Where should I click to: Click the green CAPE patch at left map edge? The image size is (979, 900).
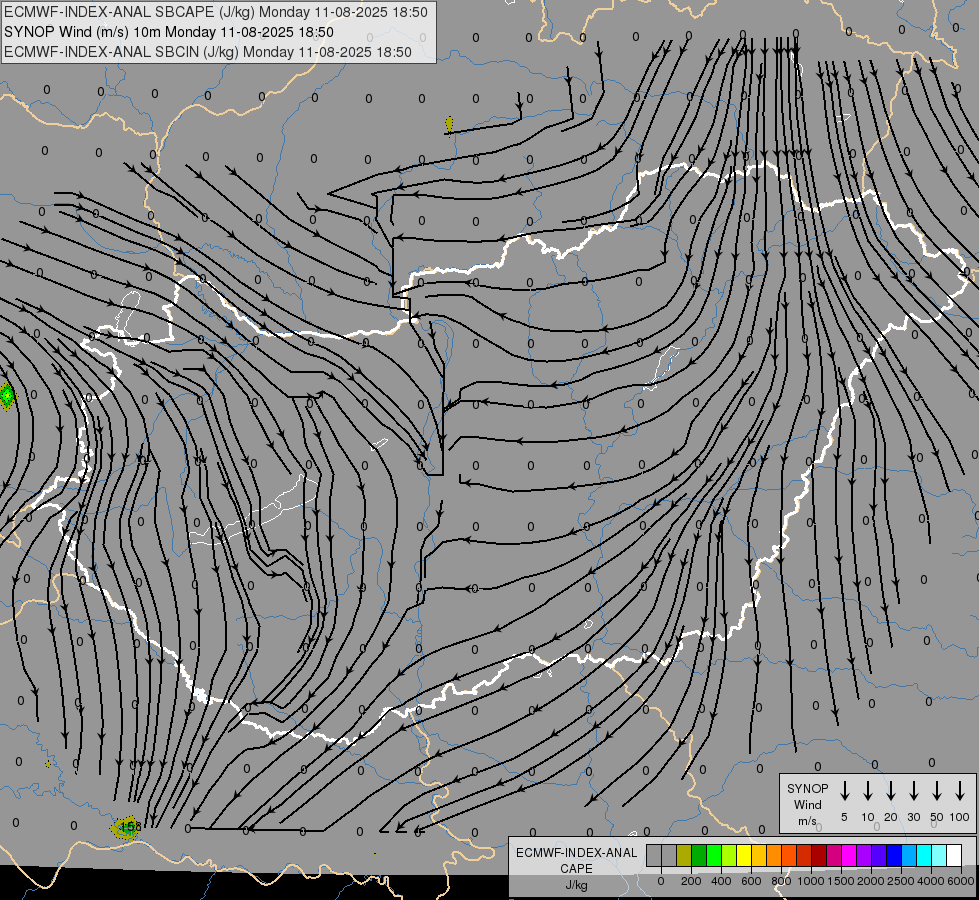[x=6, y=396]
